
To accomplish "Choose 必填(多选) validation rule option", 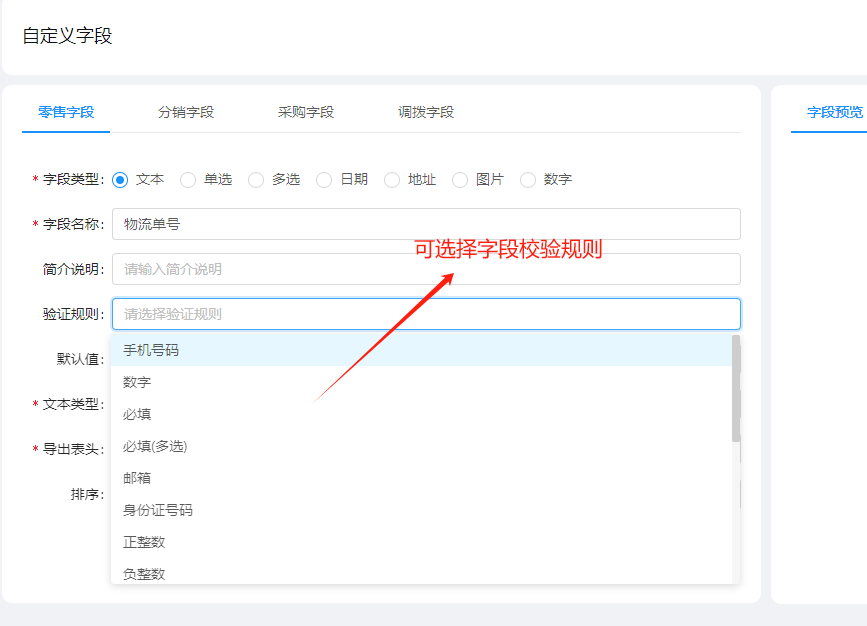I will click(421, 446).
